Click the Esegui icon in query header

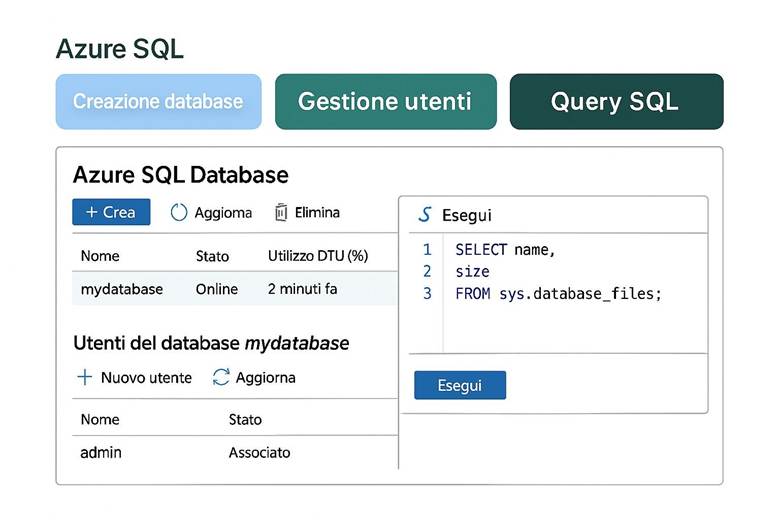point(425,215)
